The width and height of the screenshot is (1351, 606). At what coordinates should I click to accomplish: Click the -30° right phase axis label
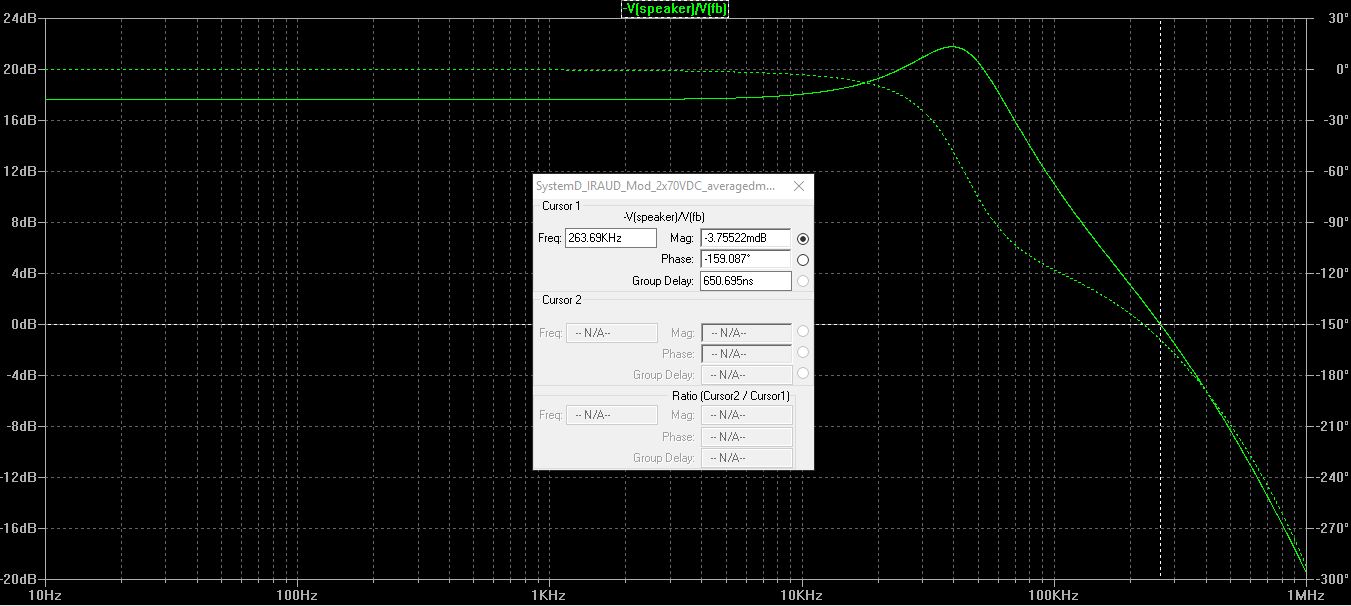[x=1336, y=120]
